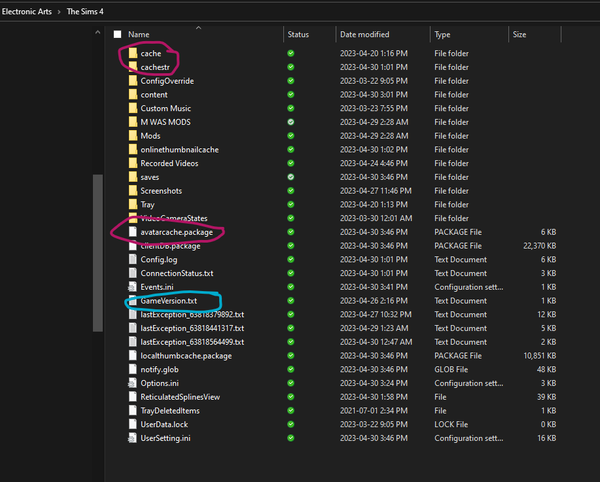
Task: Tick the select-all checkbox beside Name
Action: coord(117,34)
